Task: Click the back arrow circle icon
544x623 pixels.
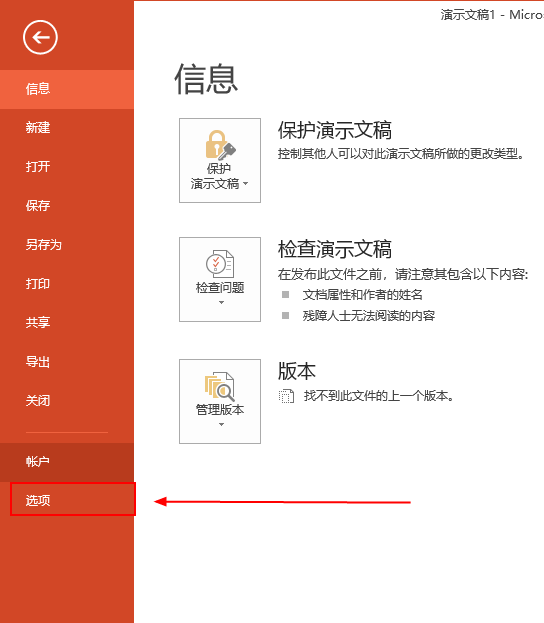Action: point(40,37)
